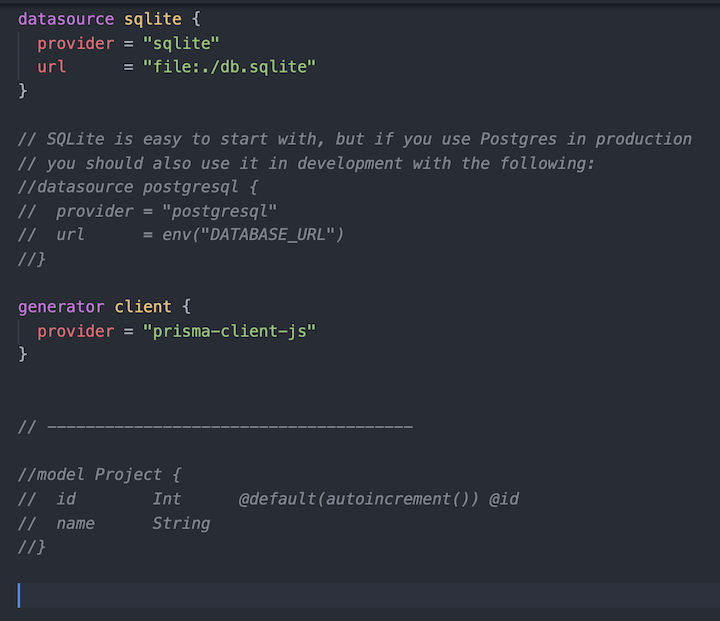This screenshot has height=621, width=720.
Task: Click the "sqlite" provider string value
Action: [x=181, y=43]
